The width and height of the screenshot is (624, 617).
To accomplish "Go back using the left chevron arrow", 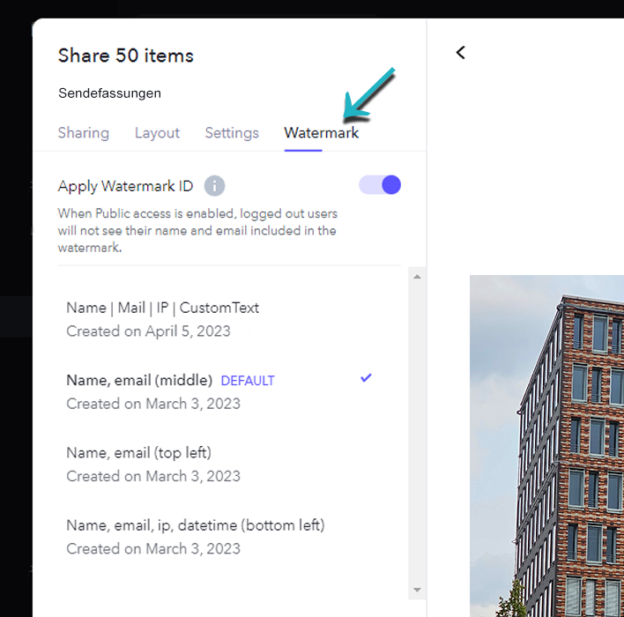I will (x=460, y=52).
